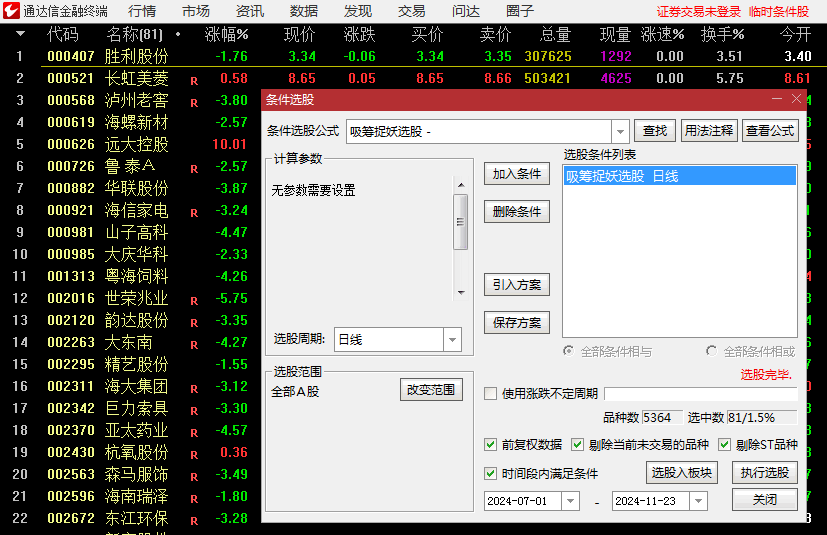Toggle 使用涨跌不定周期 checkbox

pos(491,394)
